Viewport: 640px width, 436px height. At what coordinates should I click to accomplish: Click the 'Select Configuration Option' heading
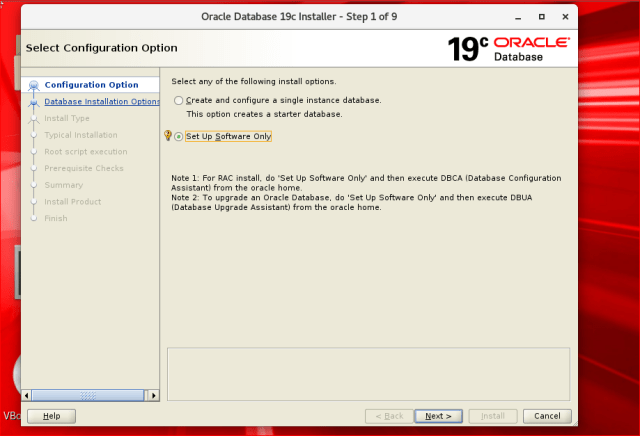click(102, 48)
